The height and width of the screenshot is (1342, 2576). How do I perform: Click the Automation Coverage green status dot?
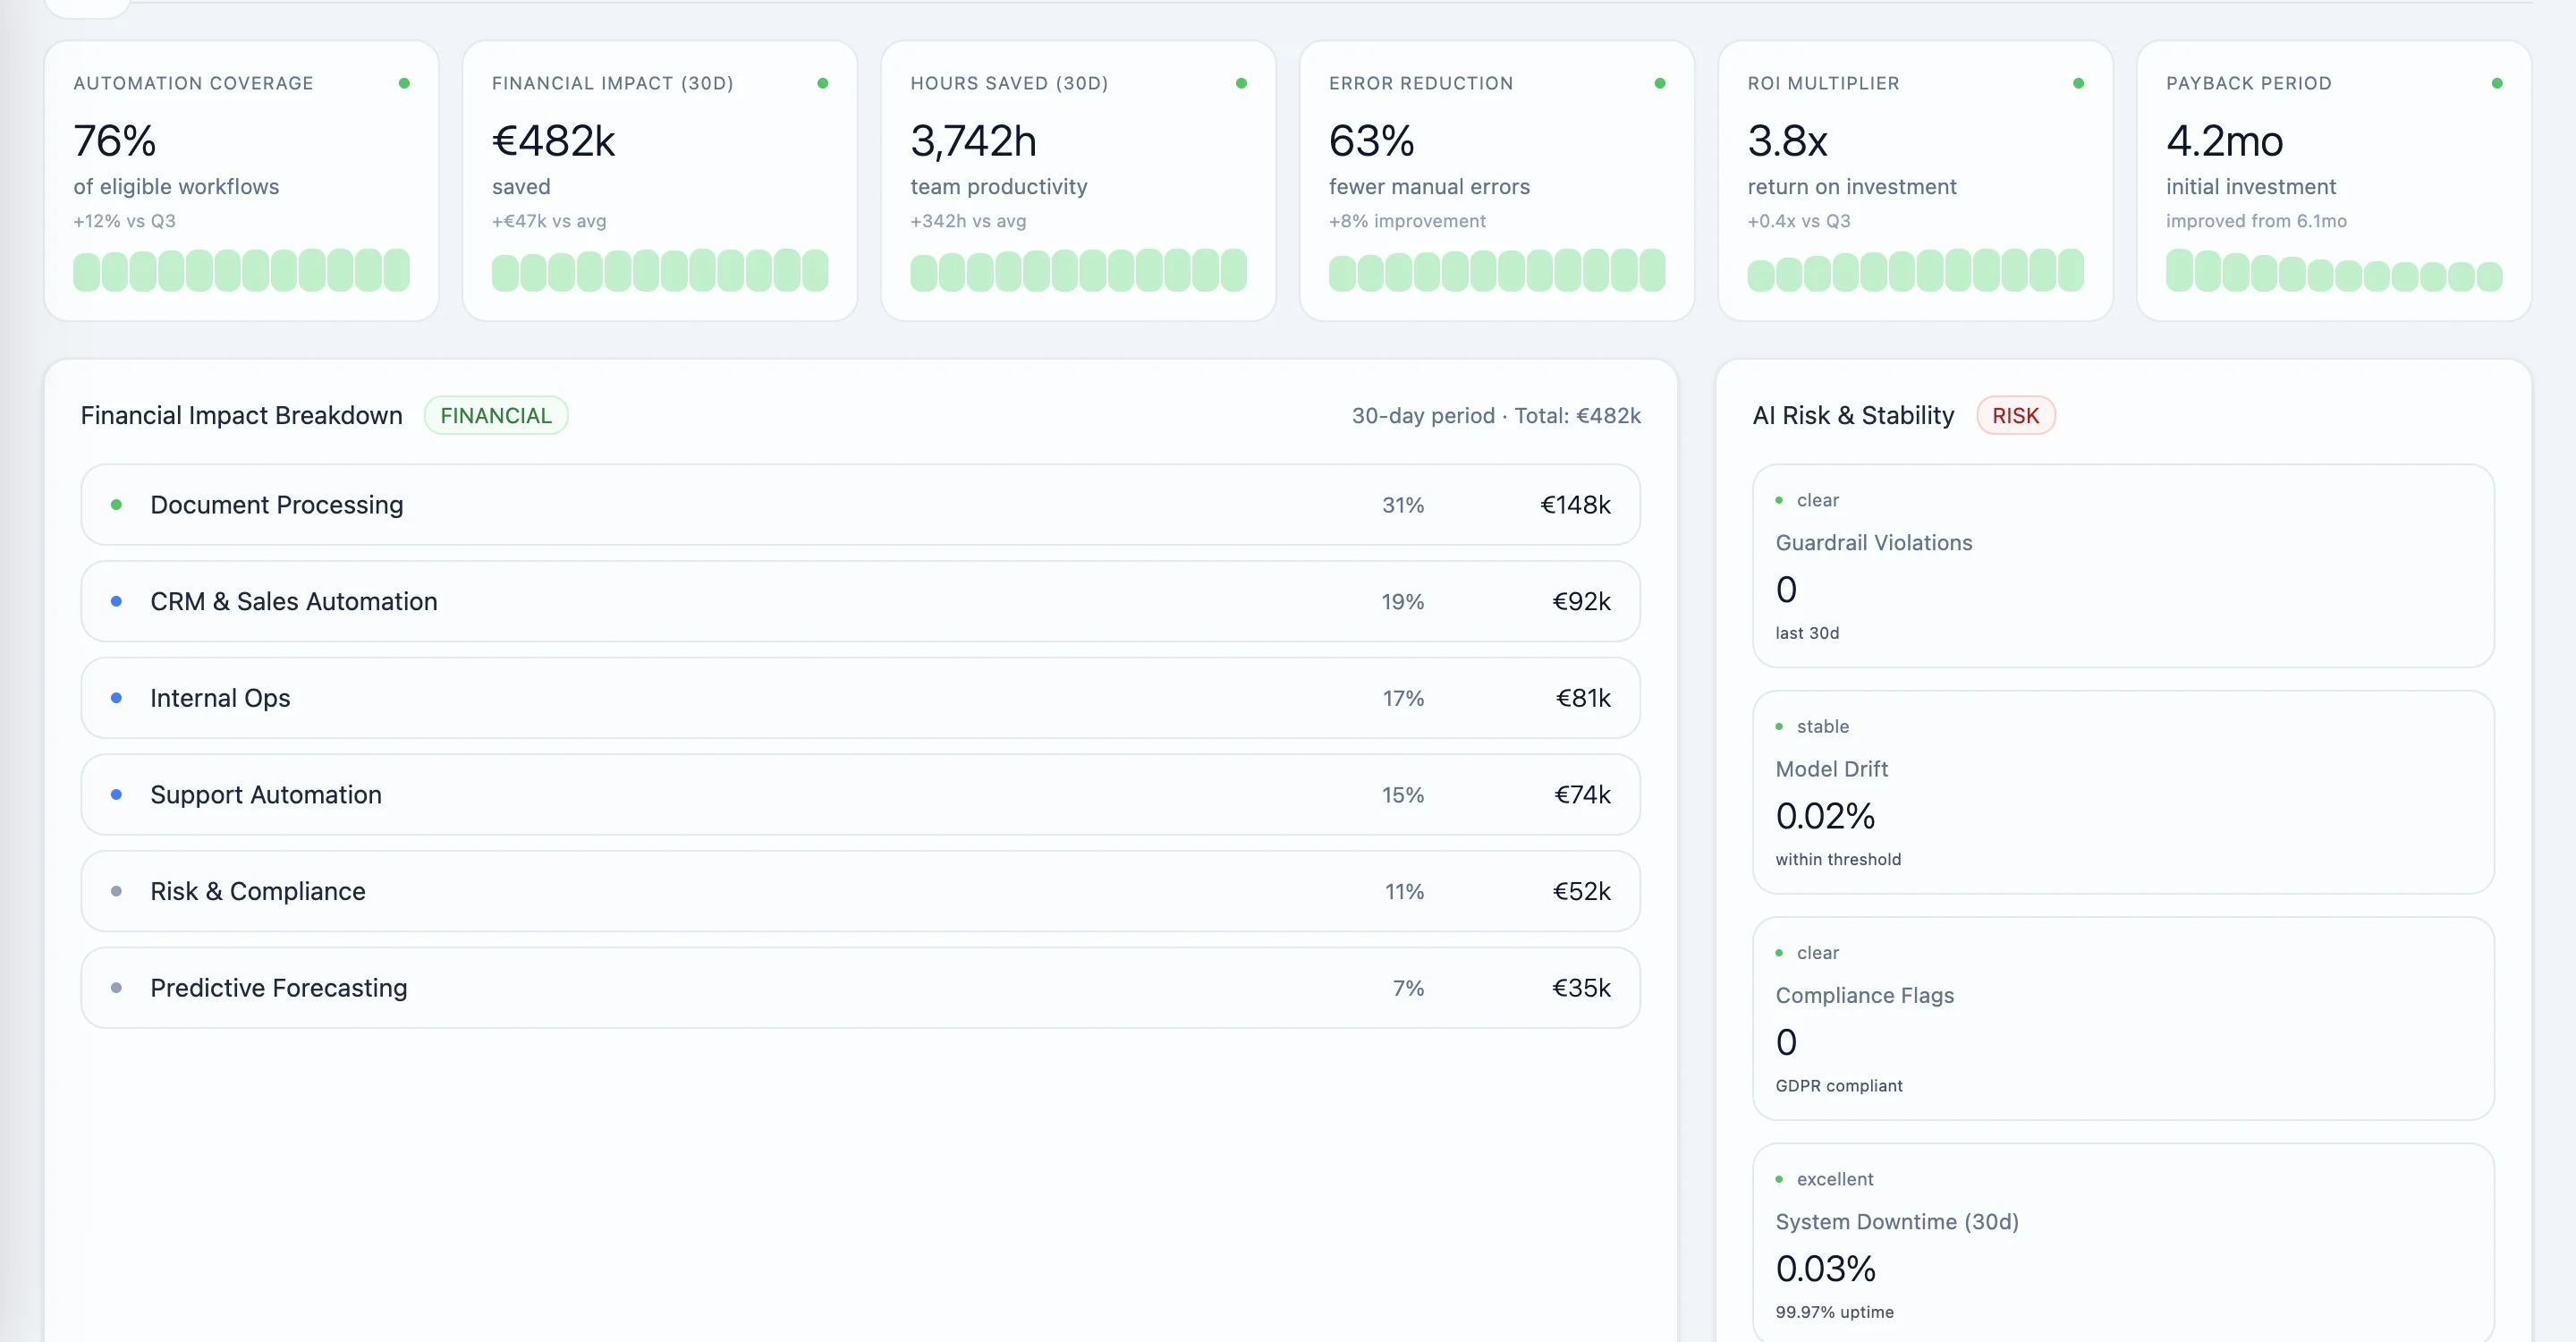pos(404,83)
